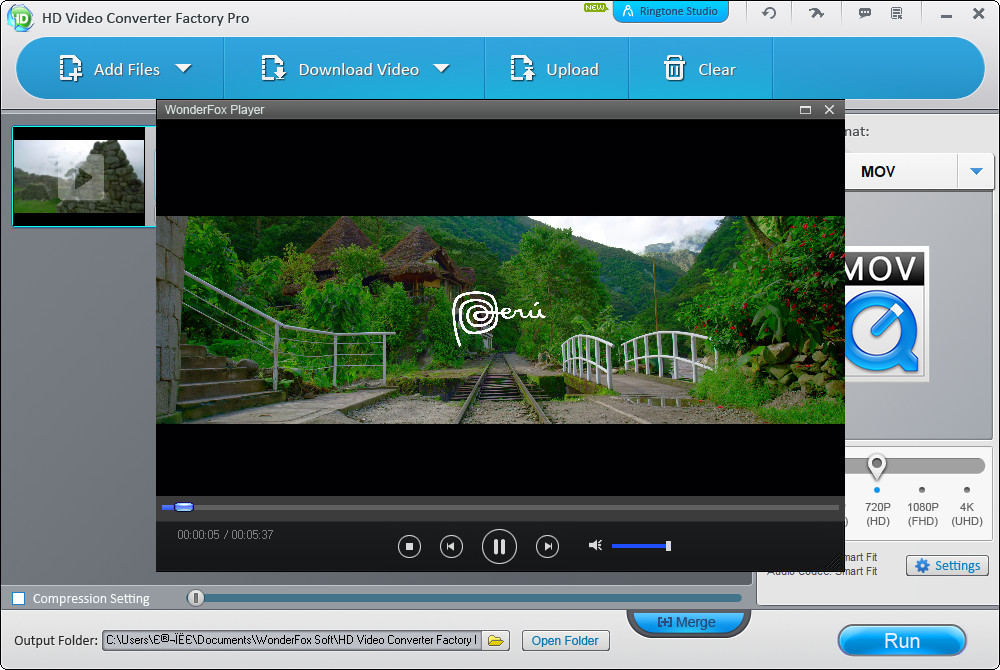Select the 720P (HD) resolution
The height and width of the screenshot is (670, 1000).
878,508
